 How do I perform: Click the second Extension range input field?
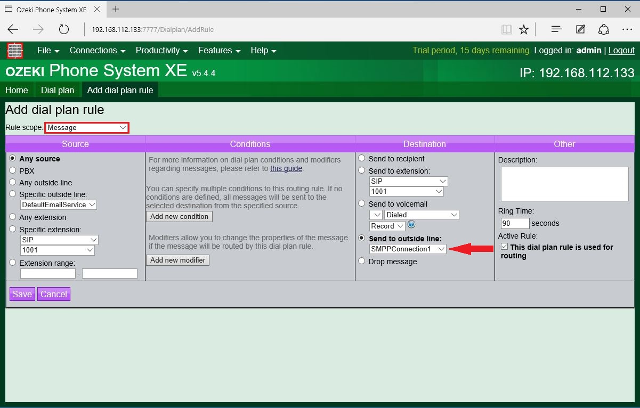(110, 273)
